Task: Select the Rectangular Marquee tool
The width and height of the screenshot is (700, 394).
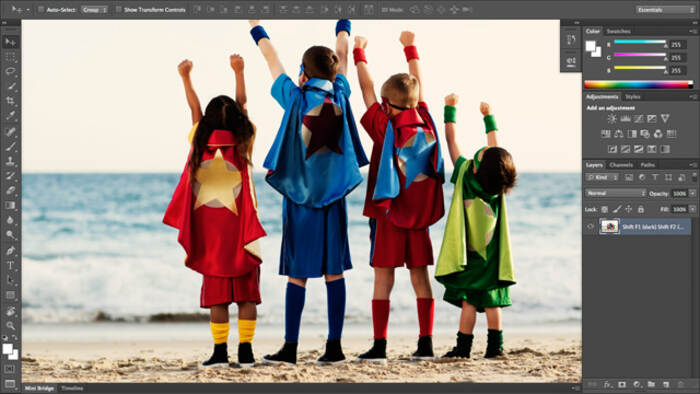Action: (x=10, y=57)
